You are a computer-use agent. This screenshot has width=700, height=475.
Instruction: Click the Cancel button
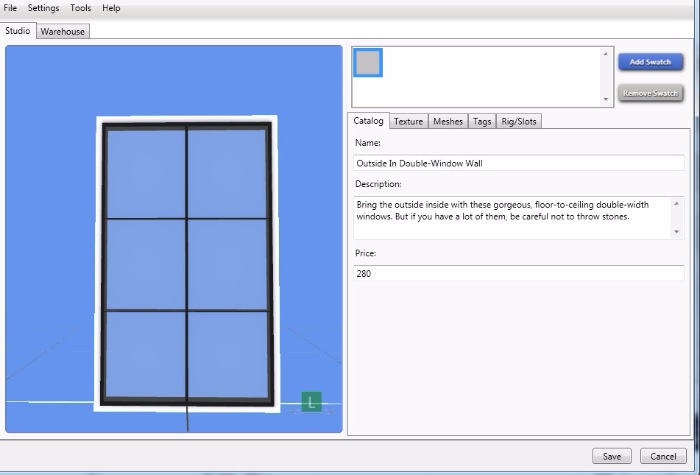663,456
